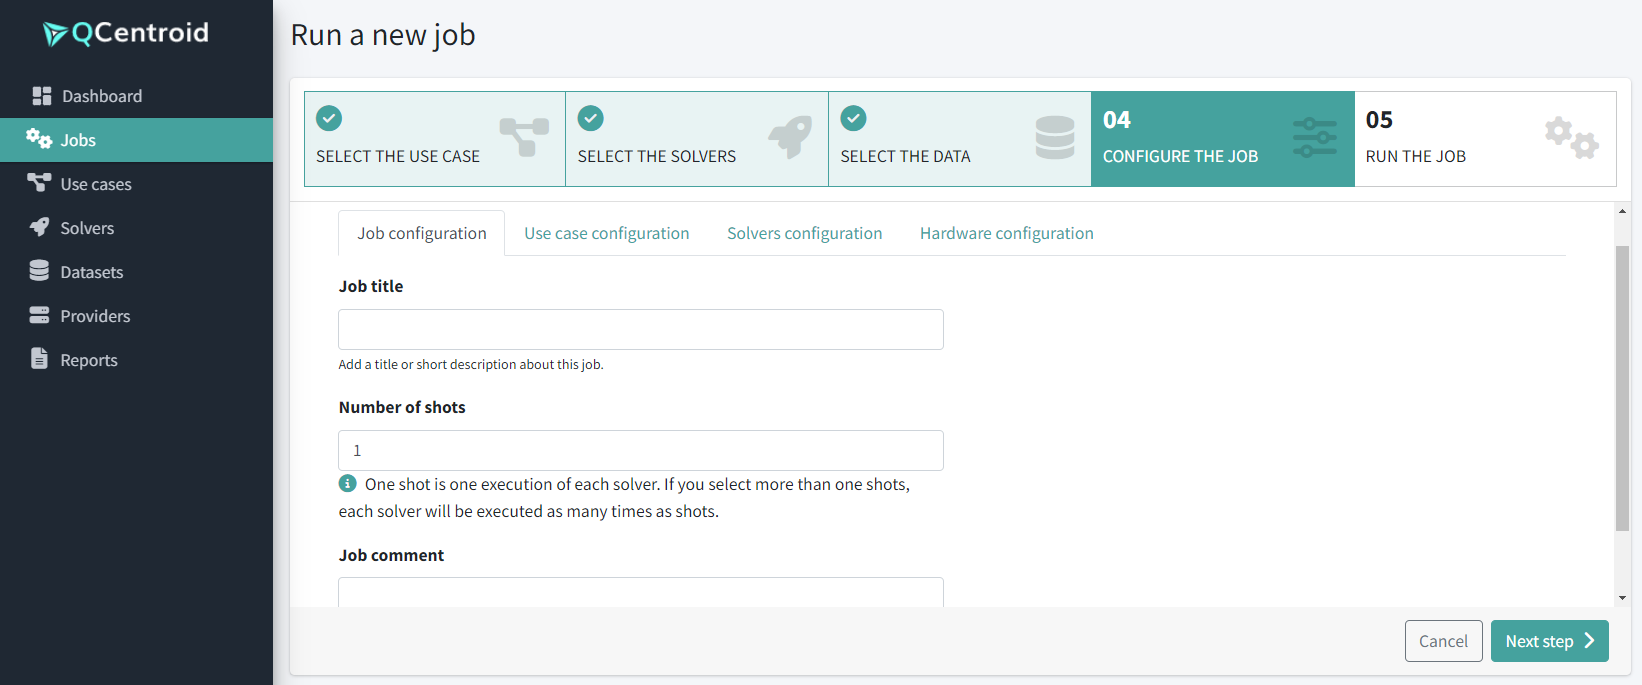Image resolution: width=1642 pixels, height=685 pixels.
Task: Return to Select the Data step
Action: point(958,139)
